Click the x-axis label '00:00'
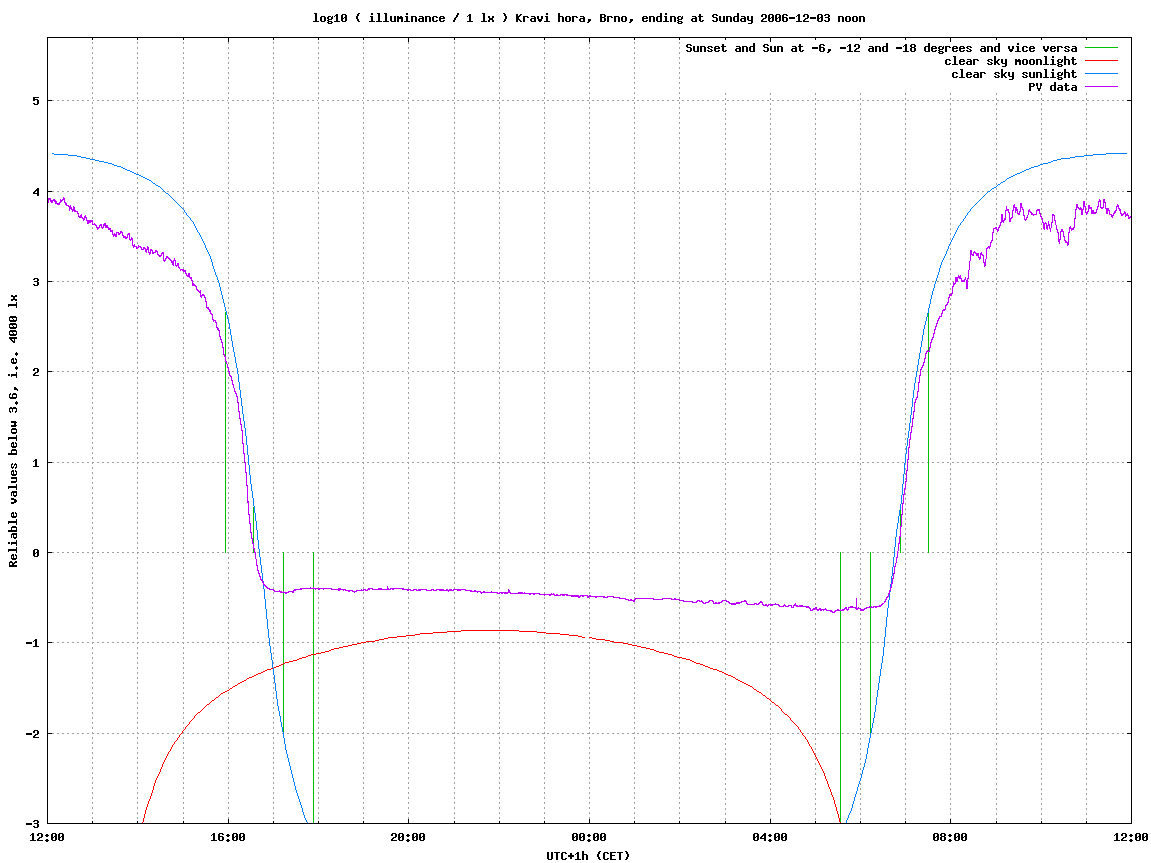Viewport: 1151px width, 863px height. [589, 837]
